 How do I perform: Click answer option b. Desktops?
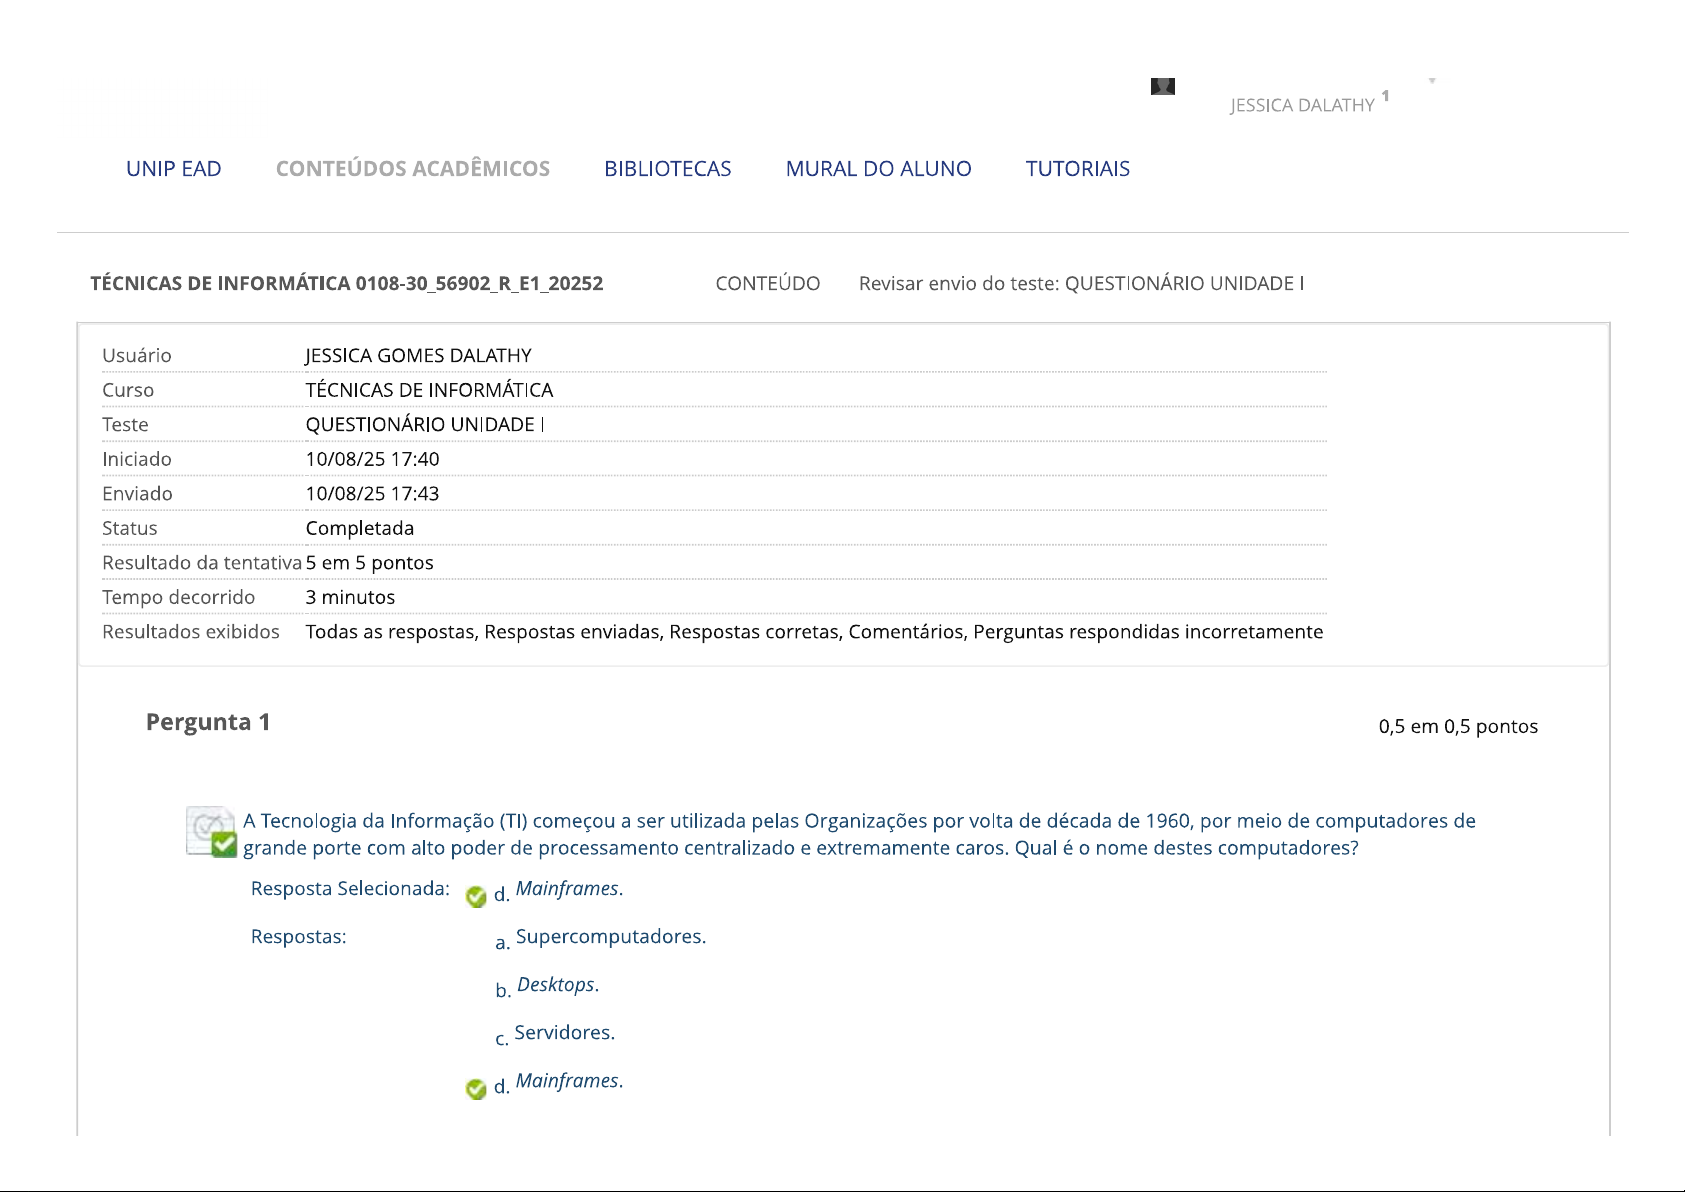[x=557, y=985]
